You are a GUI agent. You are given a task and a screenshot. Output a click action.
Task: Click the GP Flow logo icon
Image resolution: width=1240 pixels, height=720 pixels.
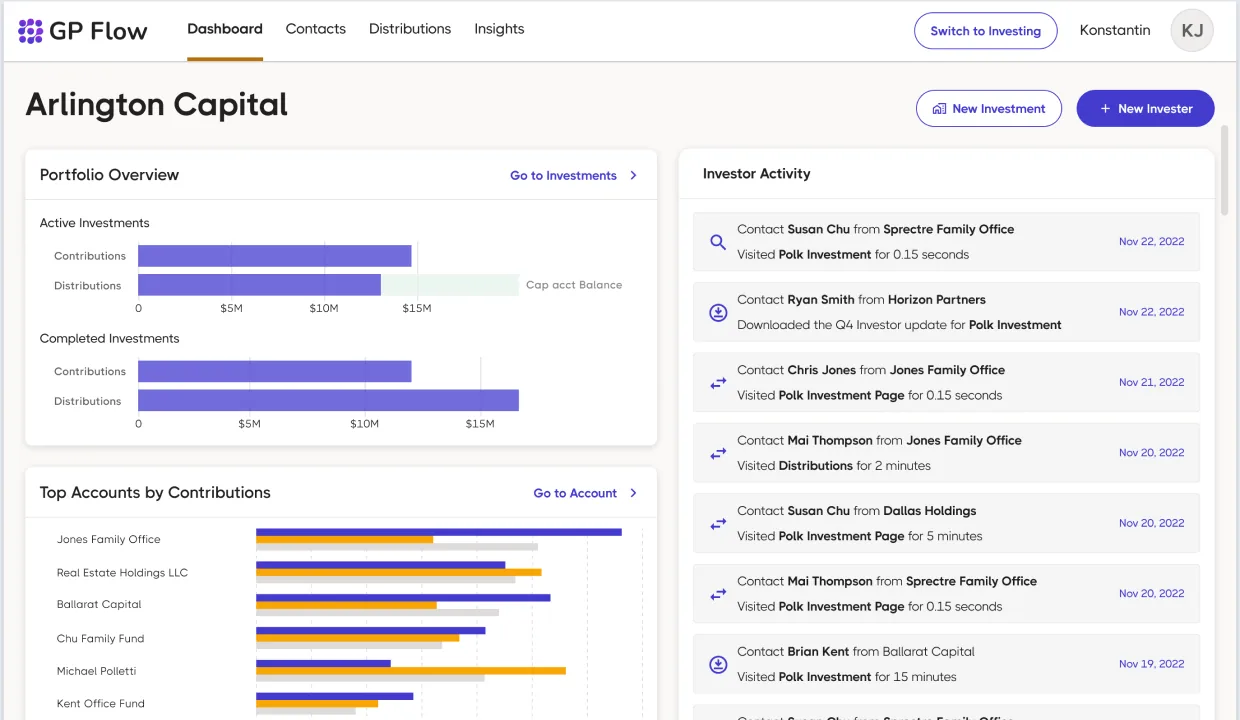(31, 31)
